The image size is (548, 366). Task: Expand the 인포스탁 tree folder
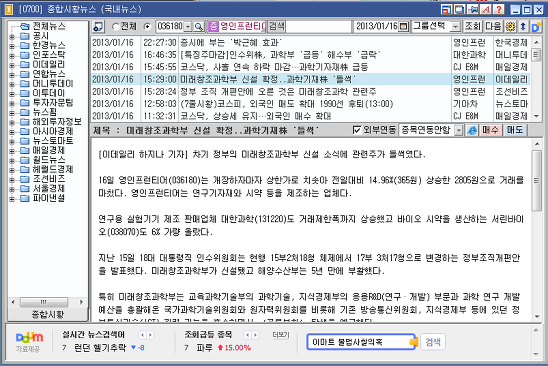click(12, 55)
